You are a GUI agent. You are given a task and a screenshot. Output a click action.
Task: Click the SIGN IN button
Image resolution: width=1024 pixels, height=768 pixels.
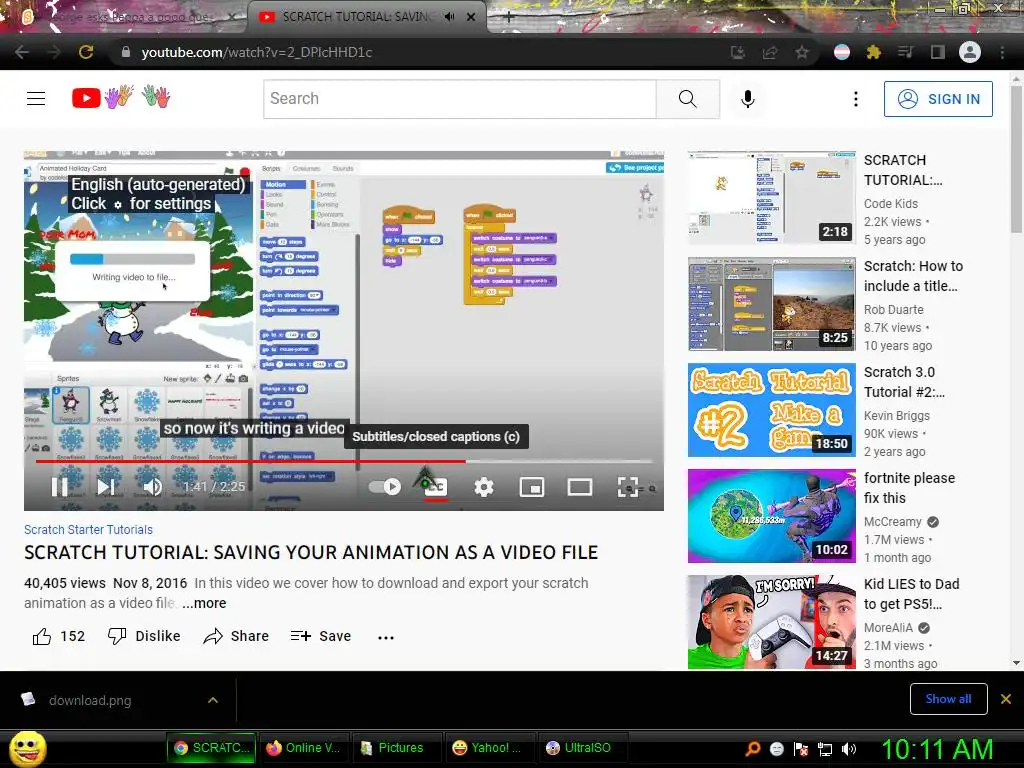(x=938, y=99)
